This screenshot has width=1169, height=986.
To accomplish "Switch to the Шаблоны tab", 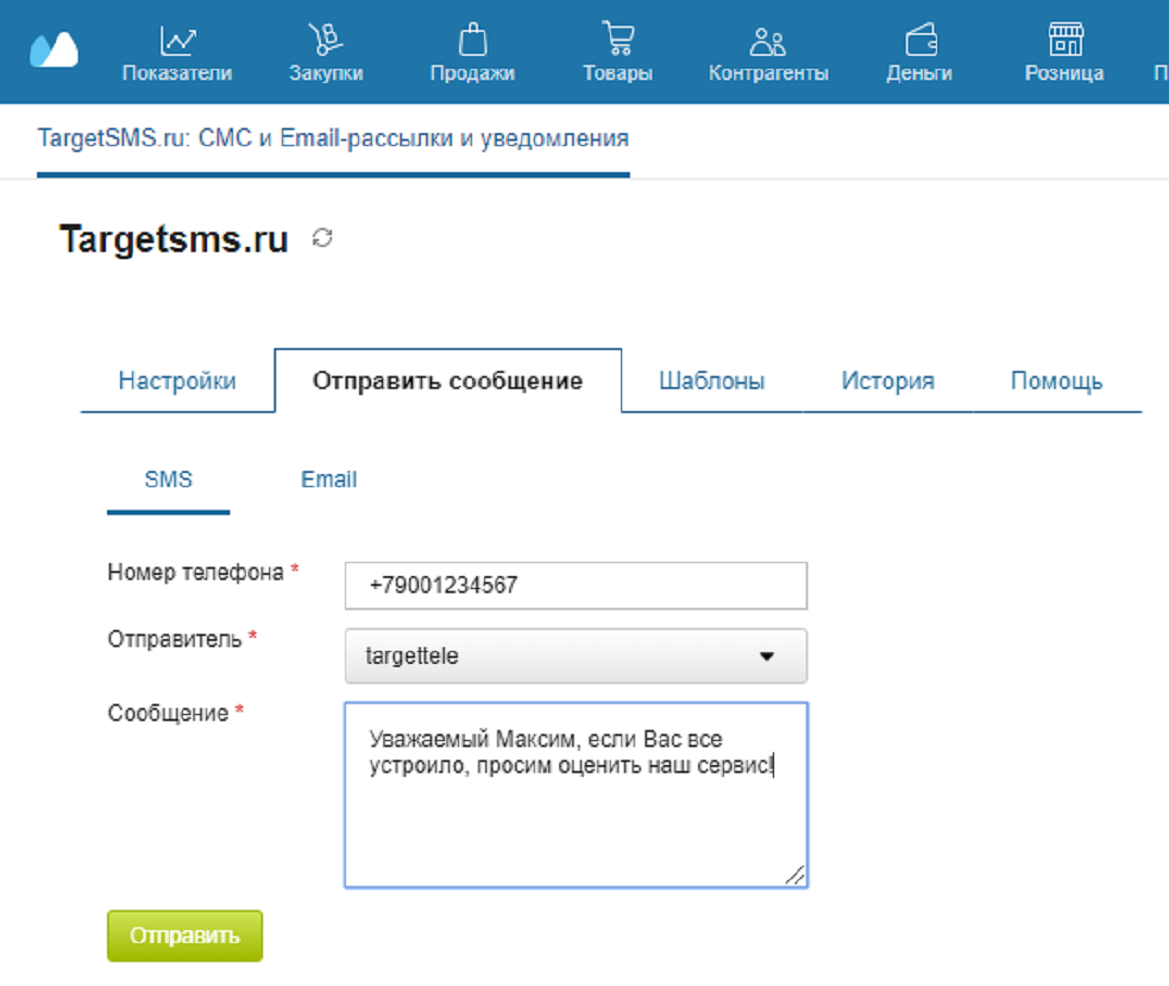I will click(x=712, y=381).
